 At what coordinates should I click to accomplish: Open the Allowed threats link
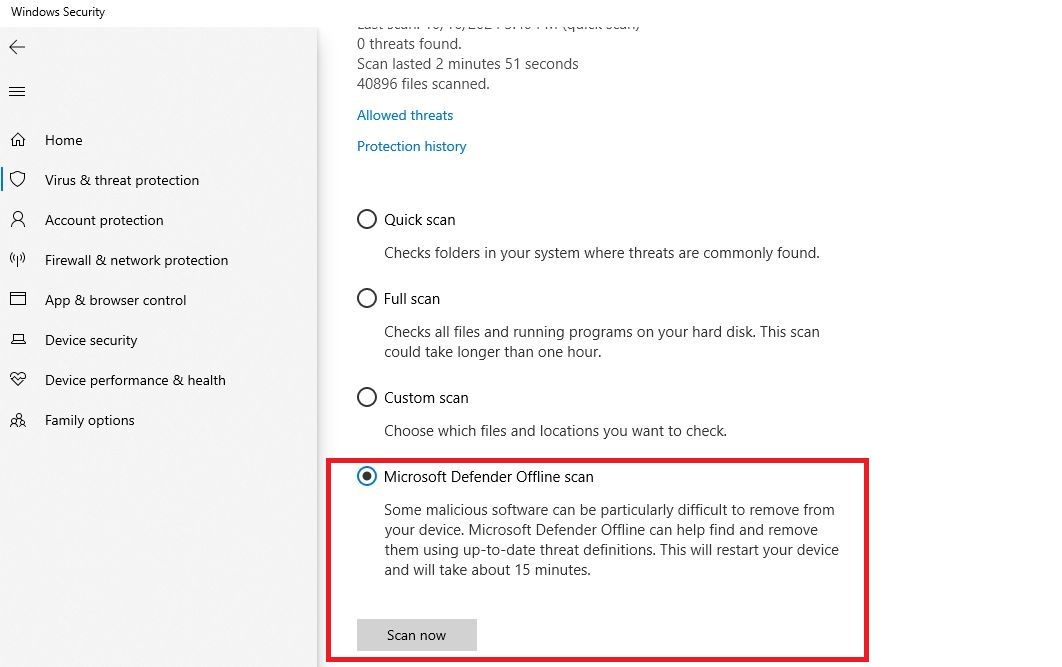point(404,115)
